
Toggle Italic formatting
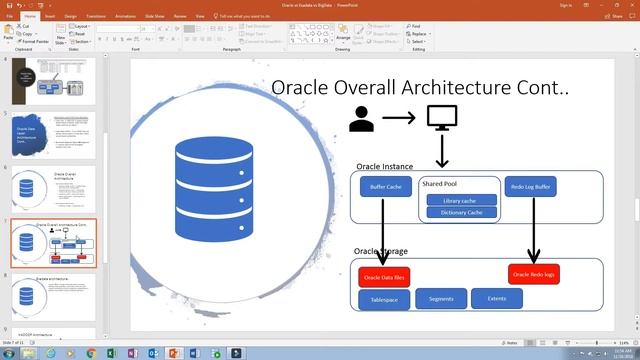[107, 39]
